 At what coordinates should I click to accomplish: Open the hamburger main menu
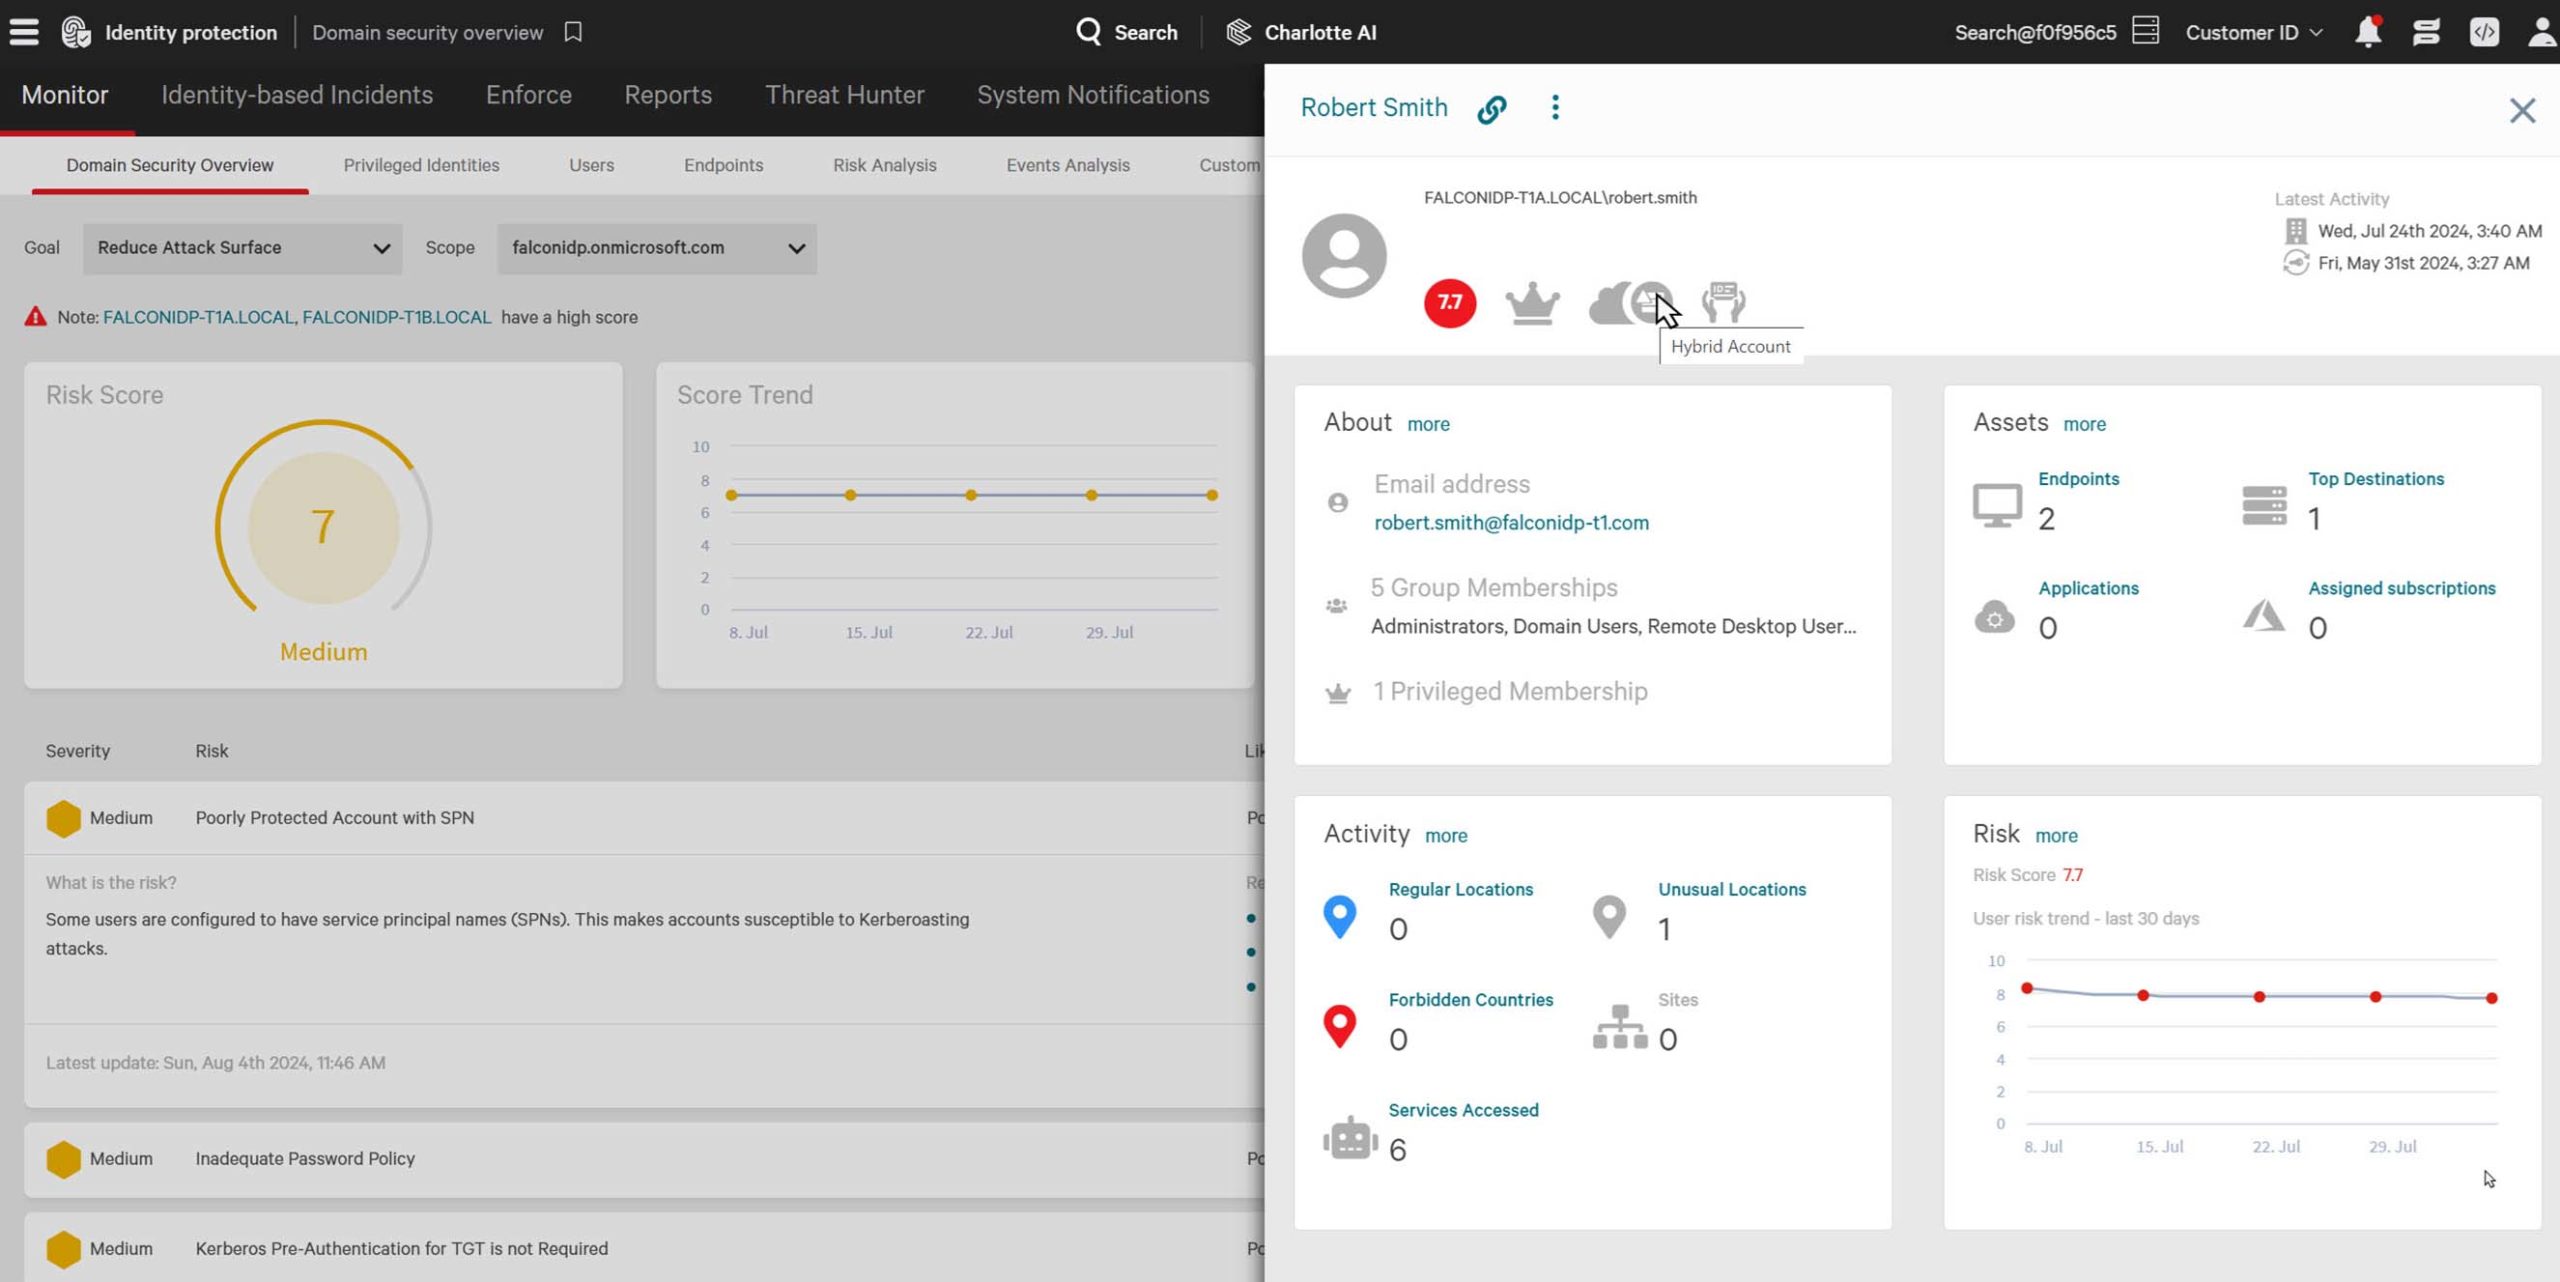(24, 32)
